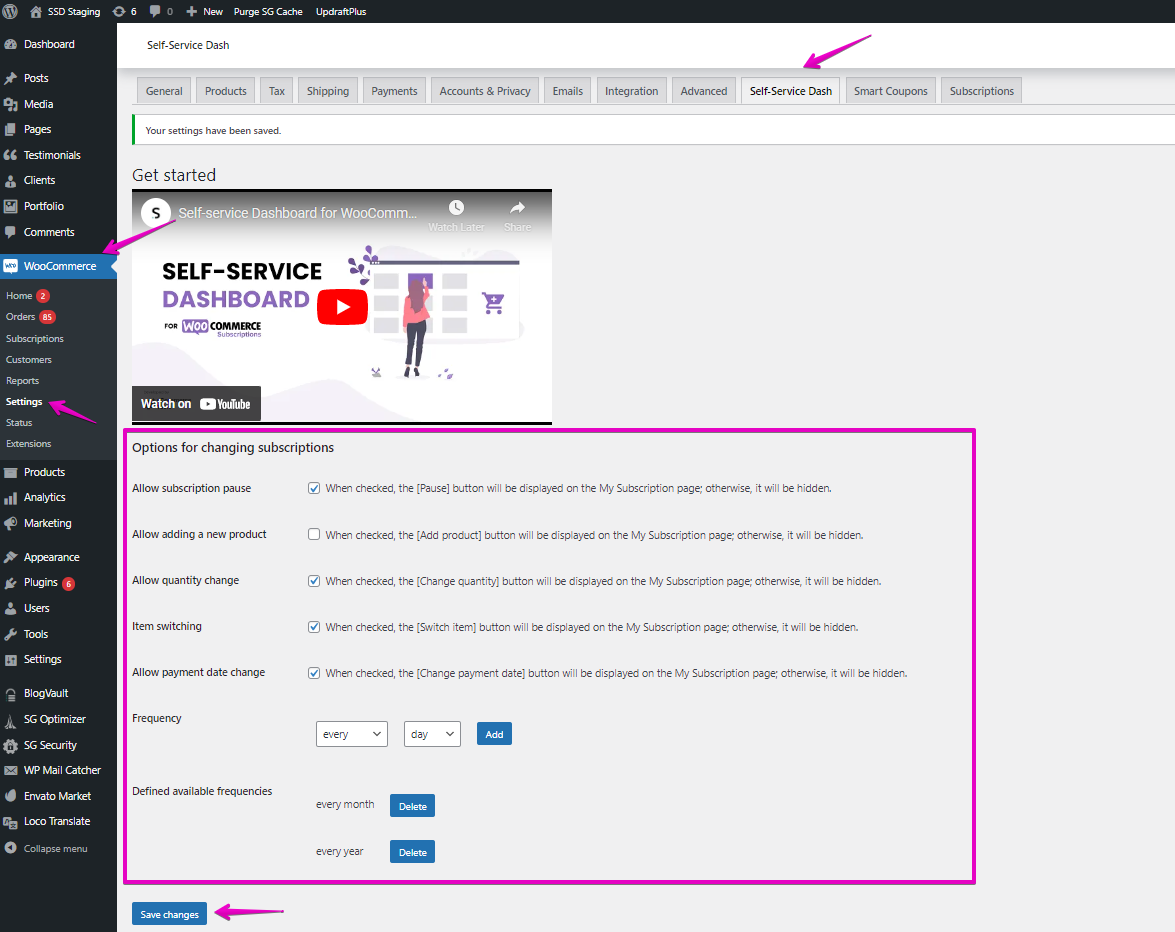Screen dimensions: 1175x932
Task: Open the comments bubble icon in the admin bar
Action: pyautogui.click(x=155, y=11)
